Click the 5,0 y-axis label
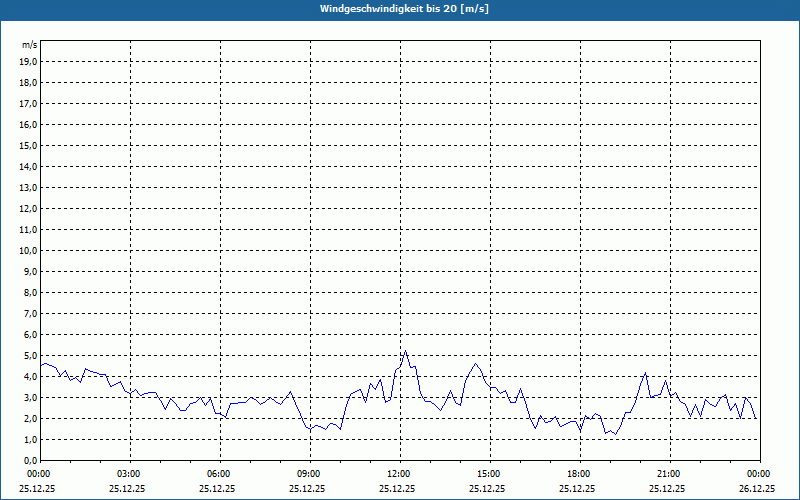Screen dimensions: 800x500 (31, 355)
